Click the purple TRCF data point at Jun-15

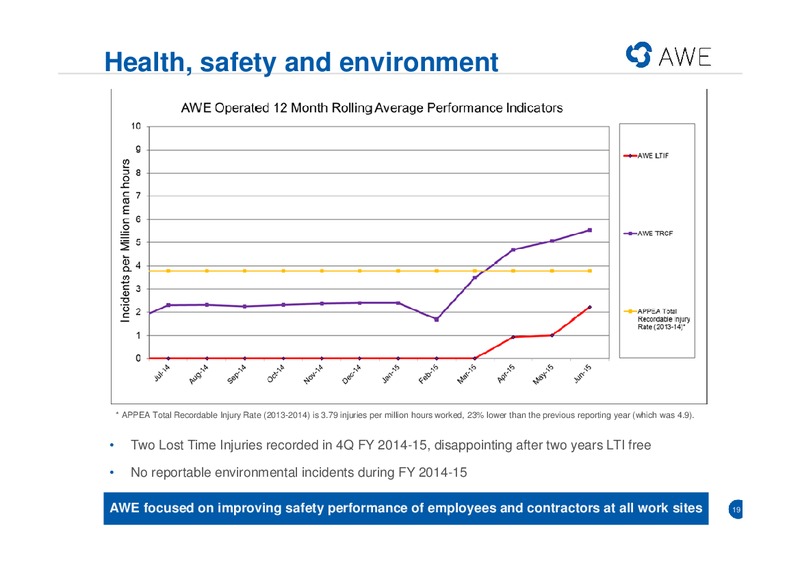(x=590, y=230)
